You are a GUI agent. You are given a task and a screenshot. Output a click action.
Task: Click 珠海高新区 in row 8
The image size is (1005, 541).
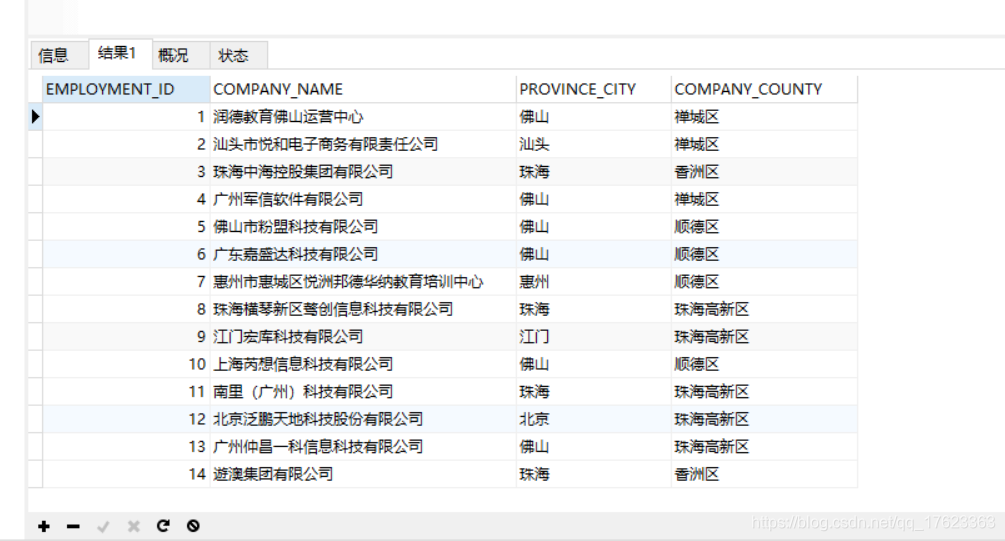(764, 310)
